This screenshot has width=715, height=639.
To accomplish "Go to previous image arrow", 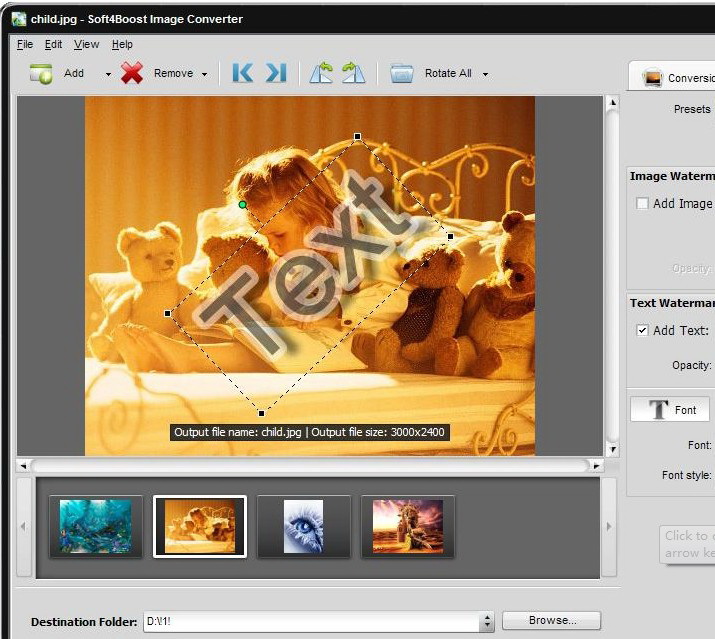I will (x=243, y=73).
